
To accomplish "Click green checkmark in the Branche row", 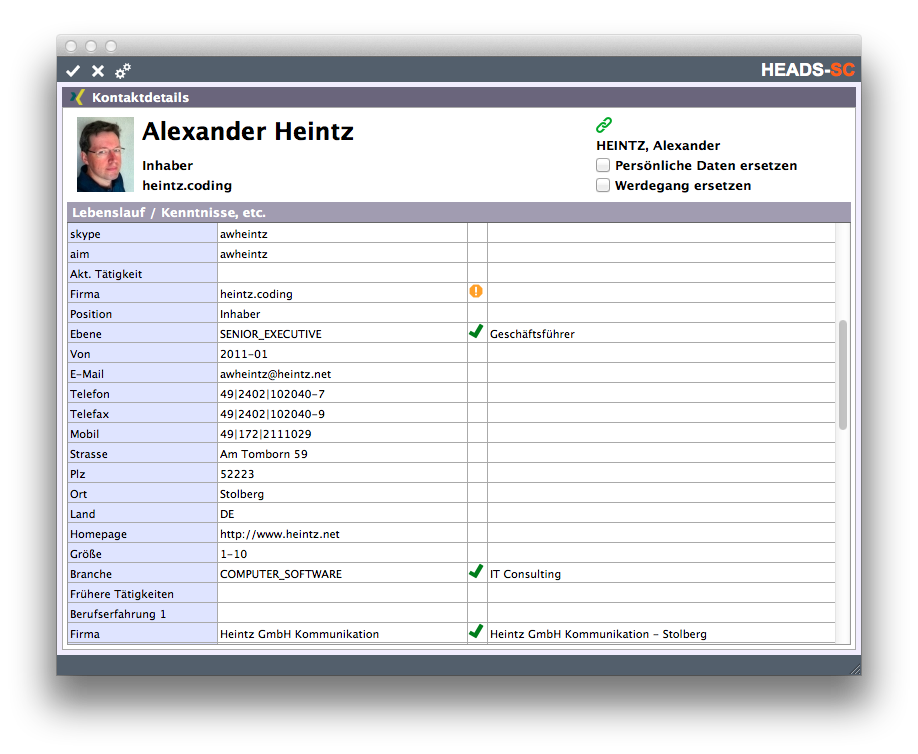I will pyautogui.click(x=476, y=571).
